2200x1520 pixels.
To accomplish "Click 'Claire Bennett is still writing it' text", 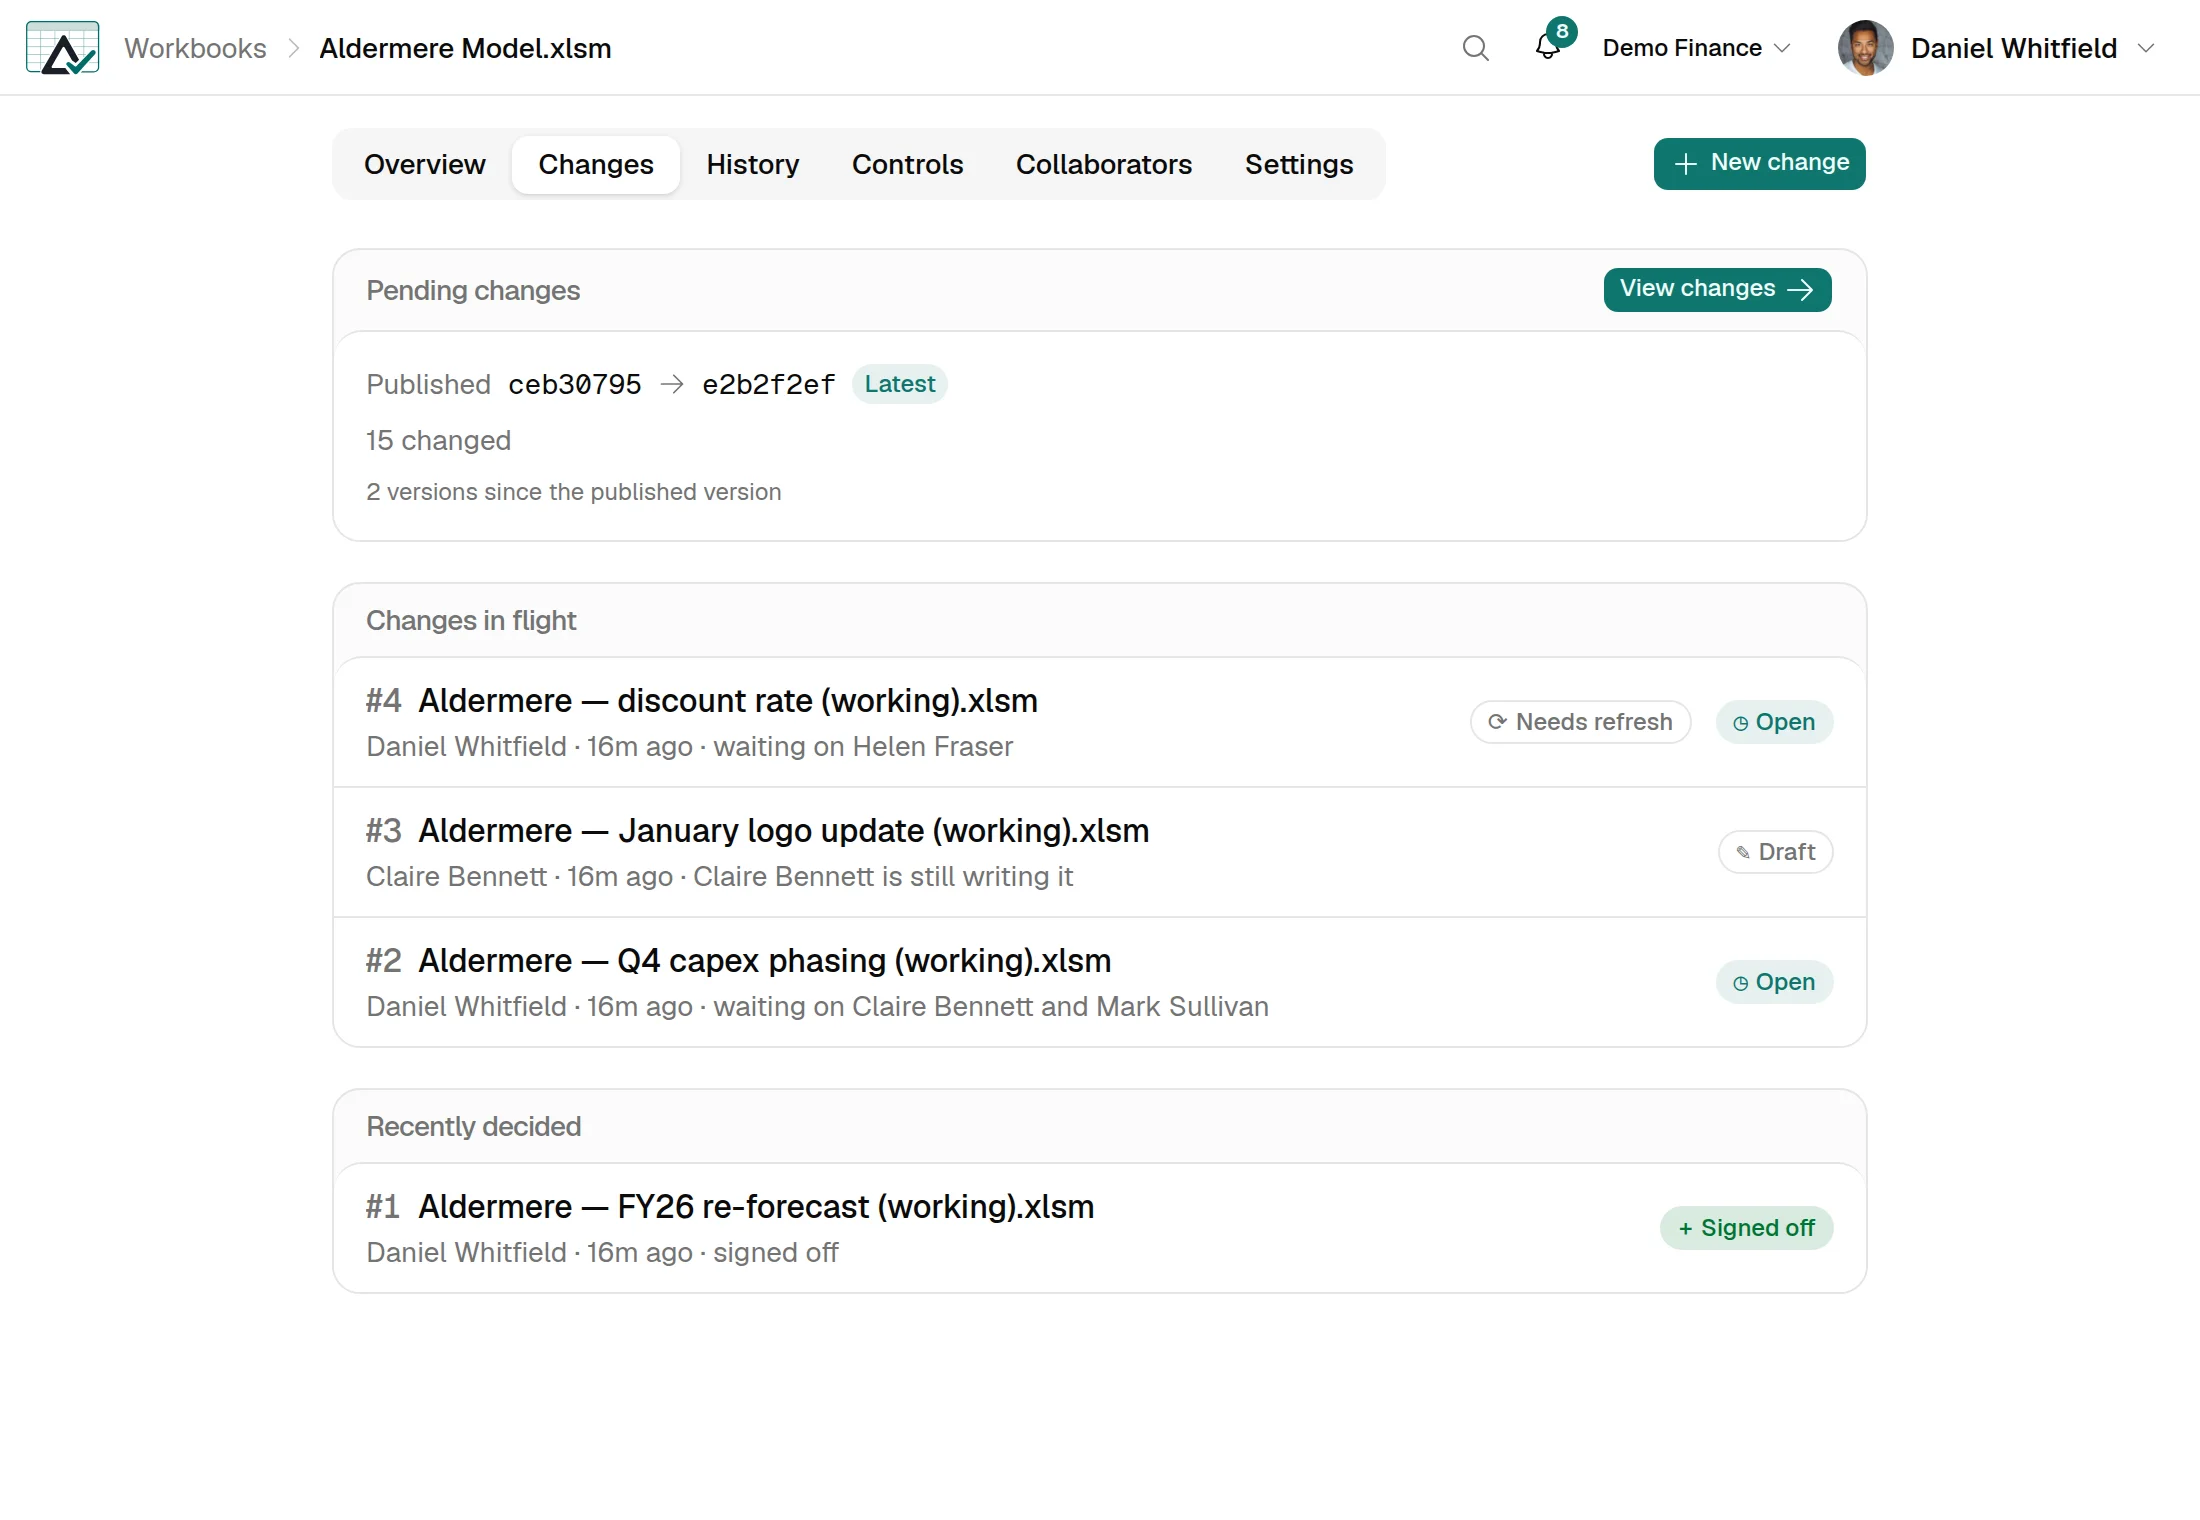I will point(883,877).
